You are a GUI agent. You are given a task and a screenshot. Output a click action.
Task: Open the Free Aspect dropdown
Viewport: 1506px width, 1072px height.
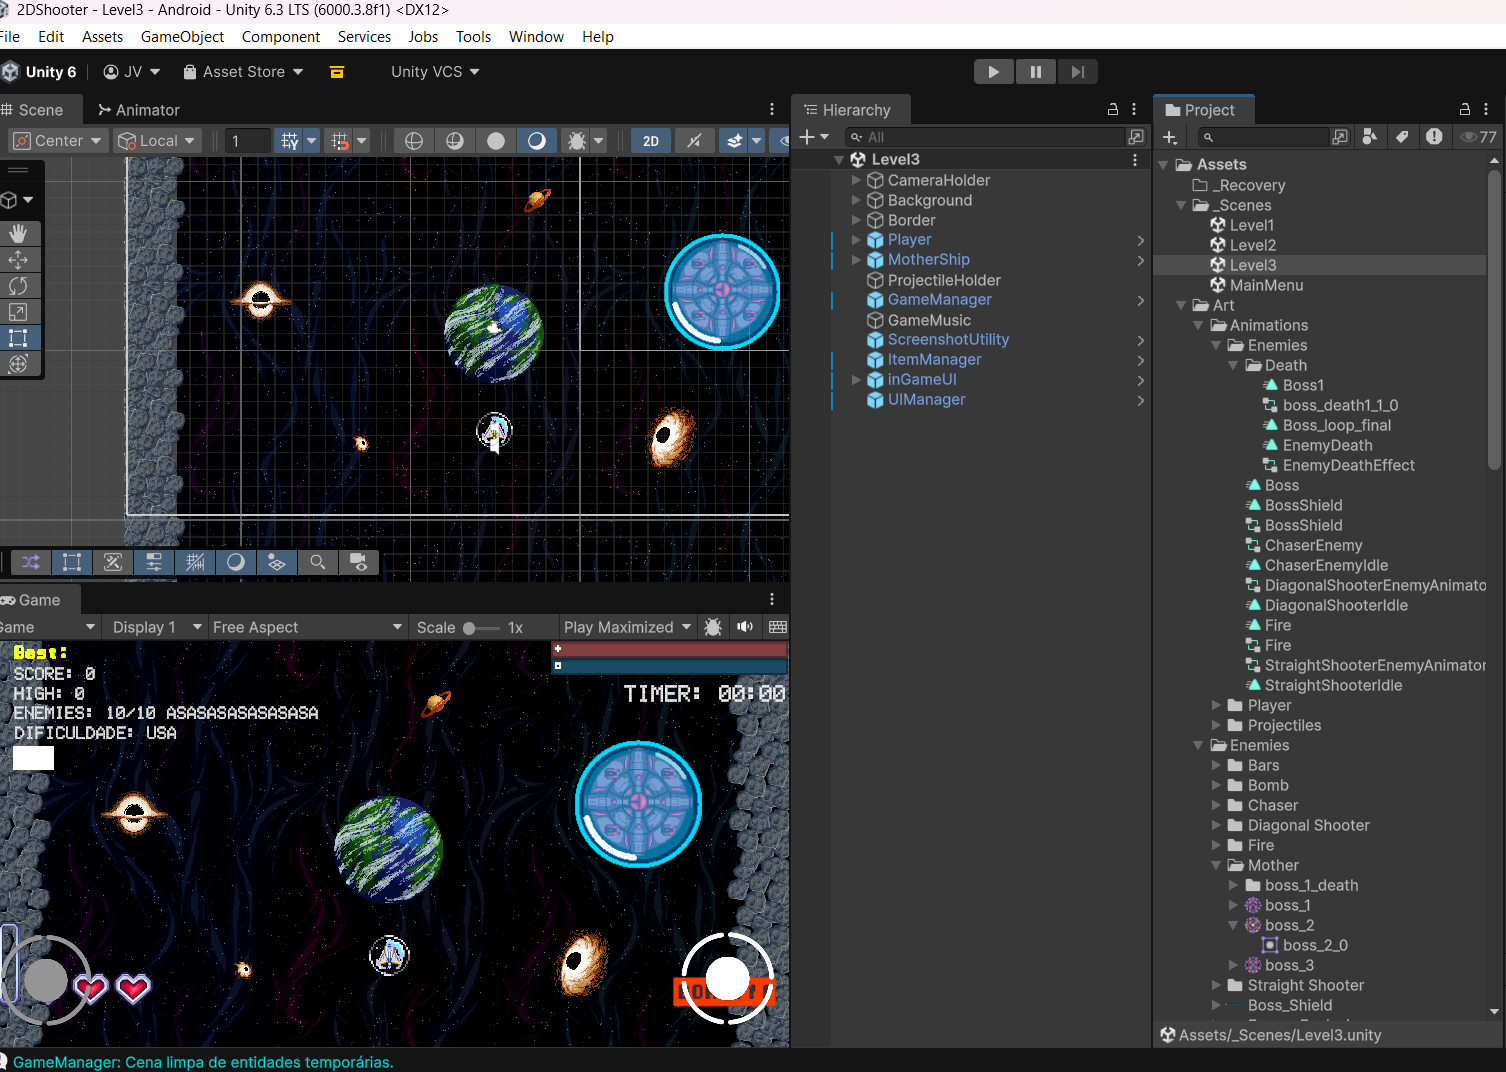(307, 627)
